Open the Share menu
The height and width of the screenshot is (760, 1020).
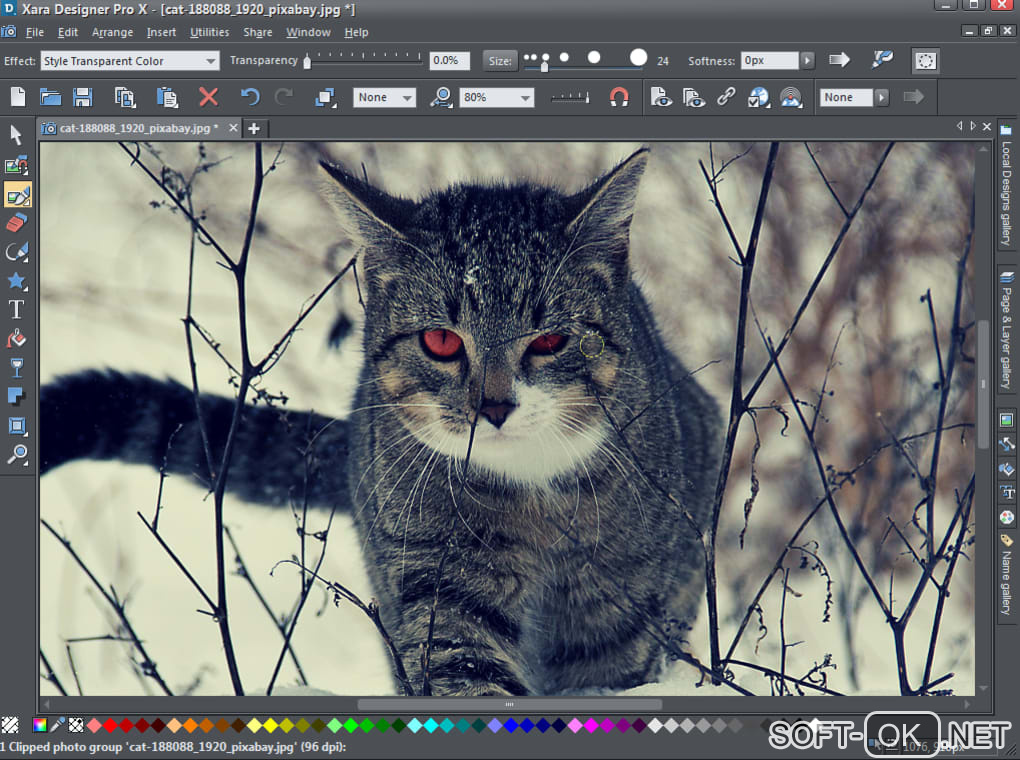pyautogui.click(x=258, y=32)
